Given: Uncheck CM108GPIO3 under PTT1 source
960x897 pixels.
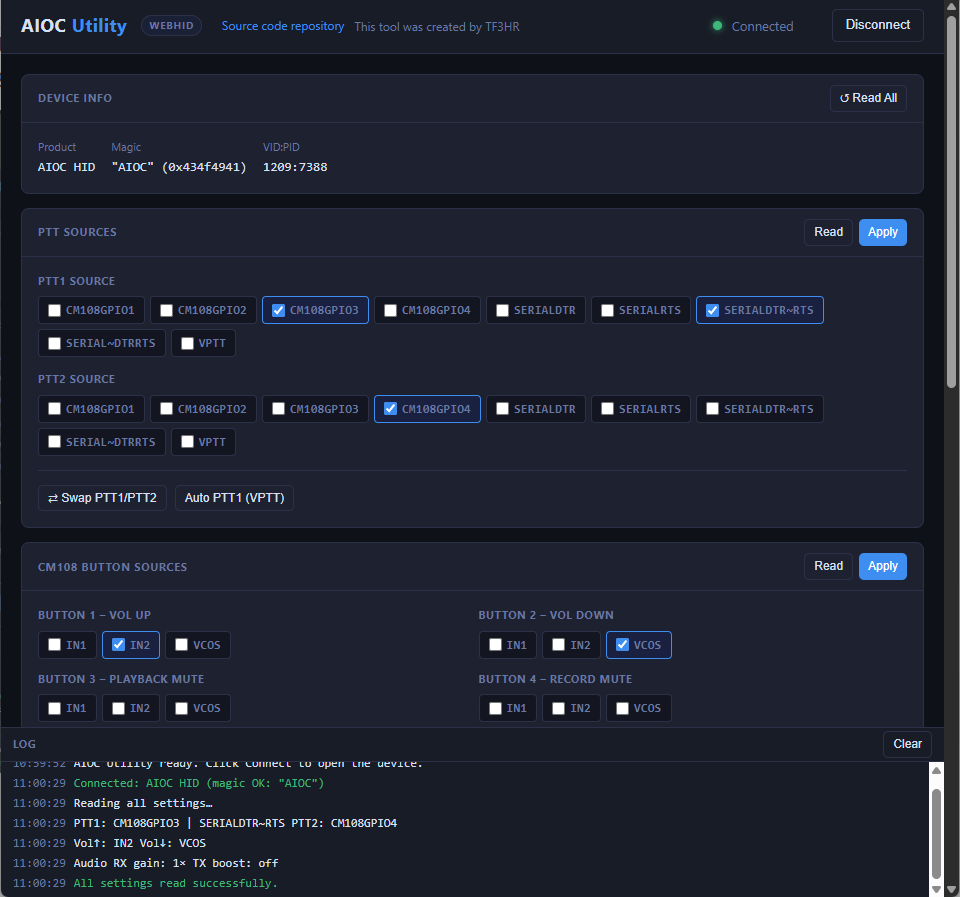Looking at the screenshot, I should [x=279, y=311].
